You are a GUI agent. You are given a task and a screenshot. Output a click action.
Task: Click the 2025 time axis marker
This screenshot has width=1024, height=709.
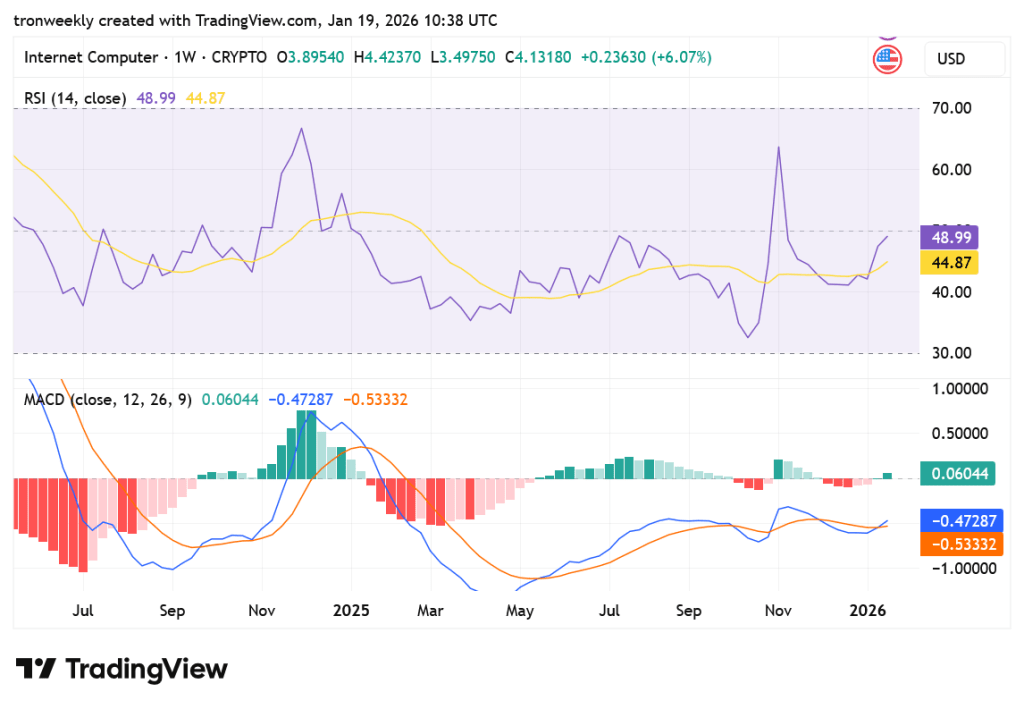pos(351,611)
